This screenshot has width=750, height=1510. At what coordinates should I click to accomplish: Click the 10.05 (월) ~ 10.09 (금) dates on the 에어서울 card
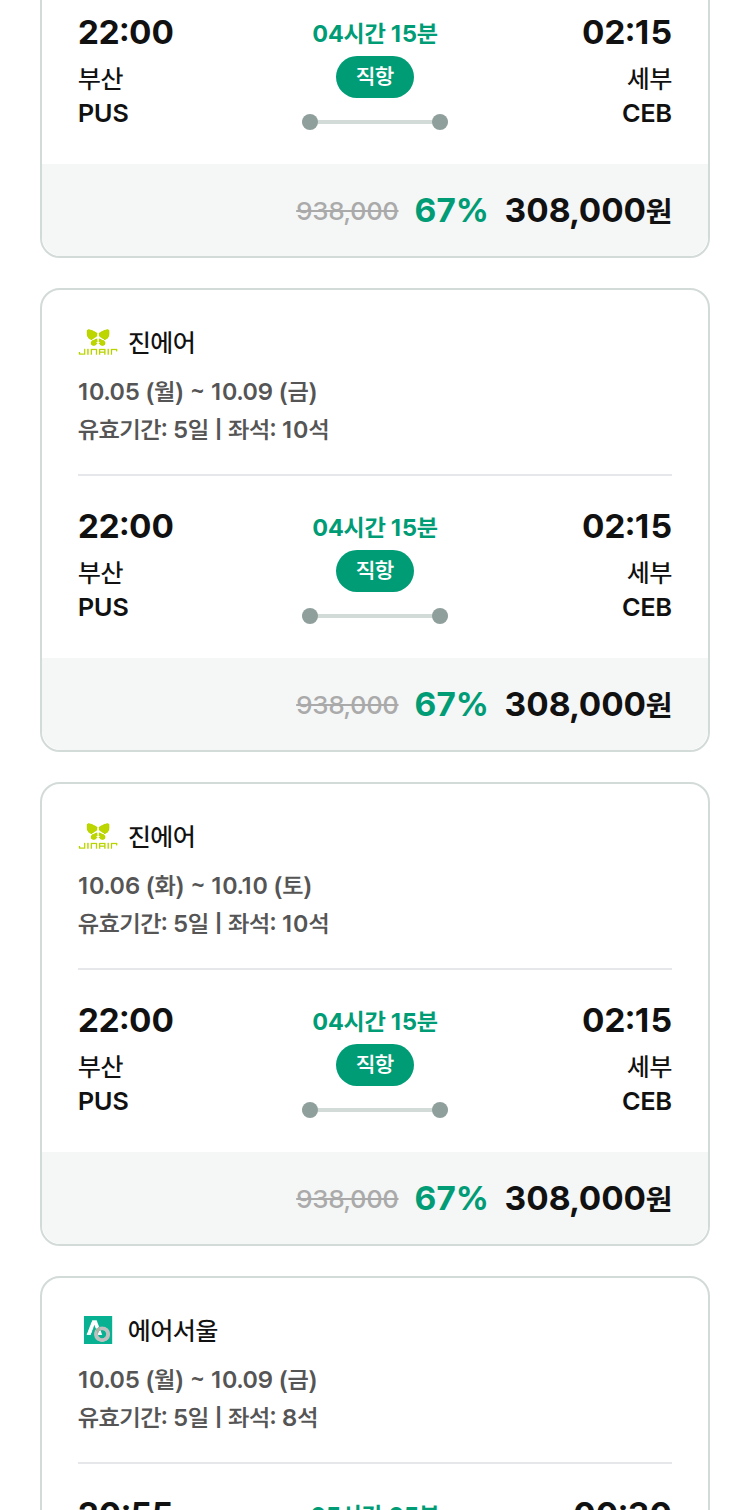point(197,1380)
